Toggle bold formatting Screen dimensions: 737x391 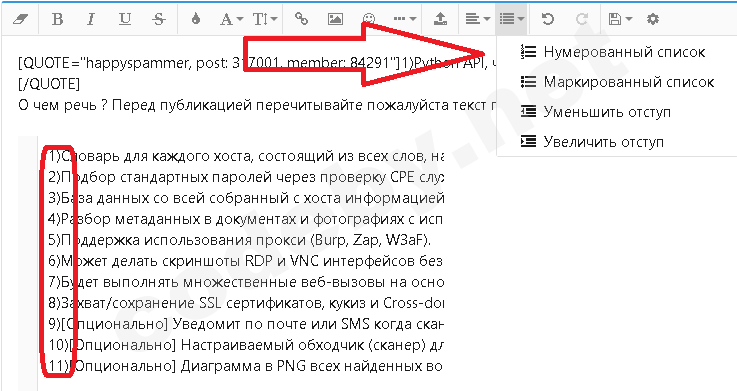(x=57, y=19)
